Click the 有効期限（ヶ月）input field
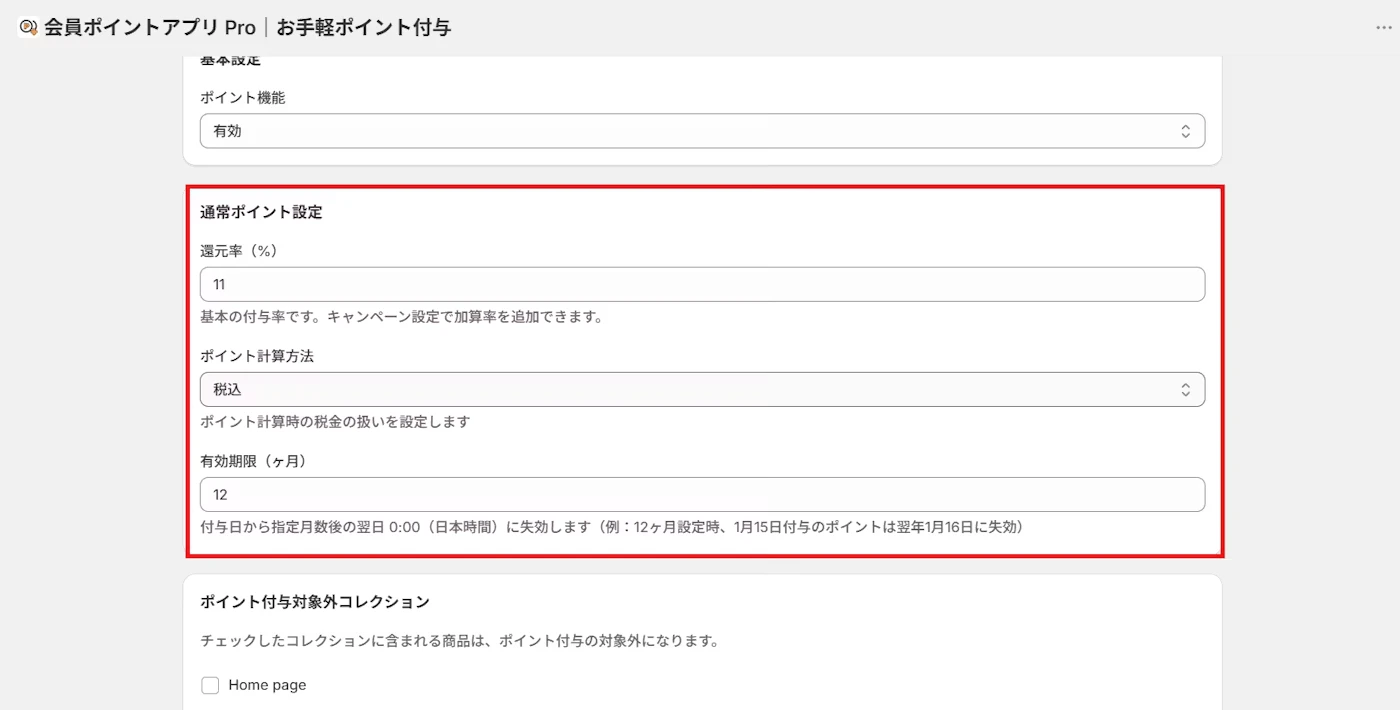Screen dimensions: 1400x710 click(x=702, y=494)
